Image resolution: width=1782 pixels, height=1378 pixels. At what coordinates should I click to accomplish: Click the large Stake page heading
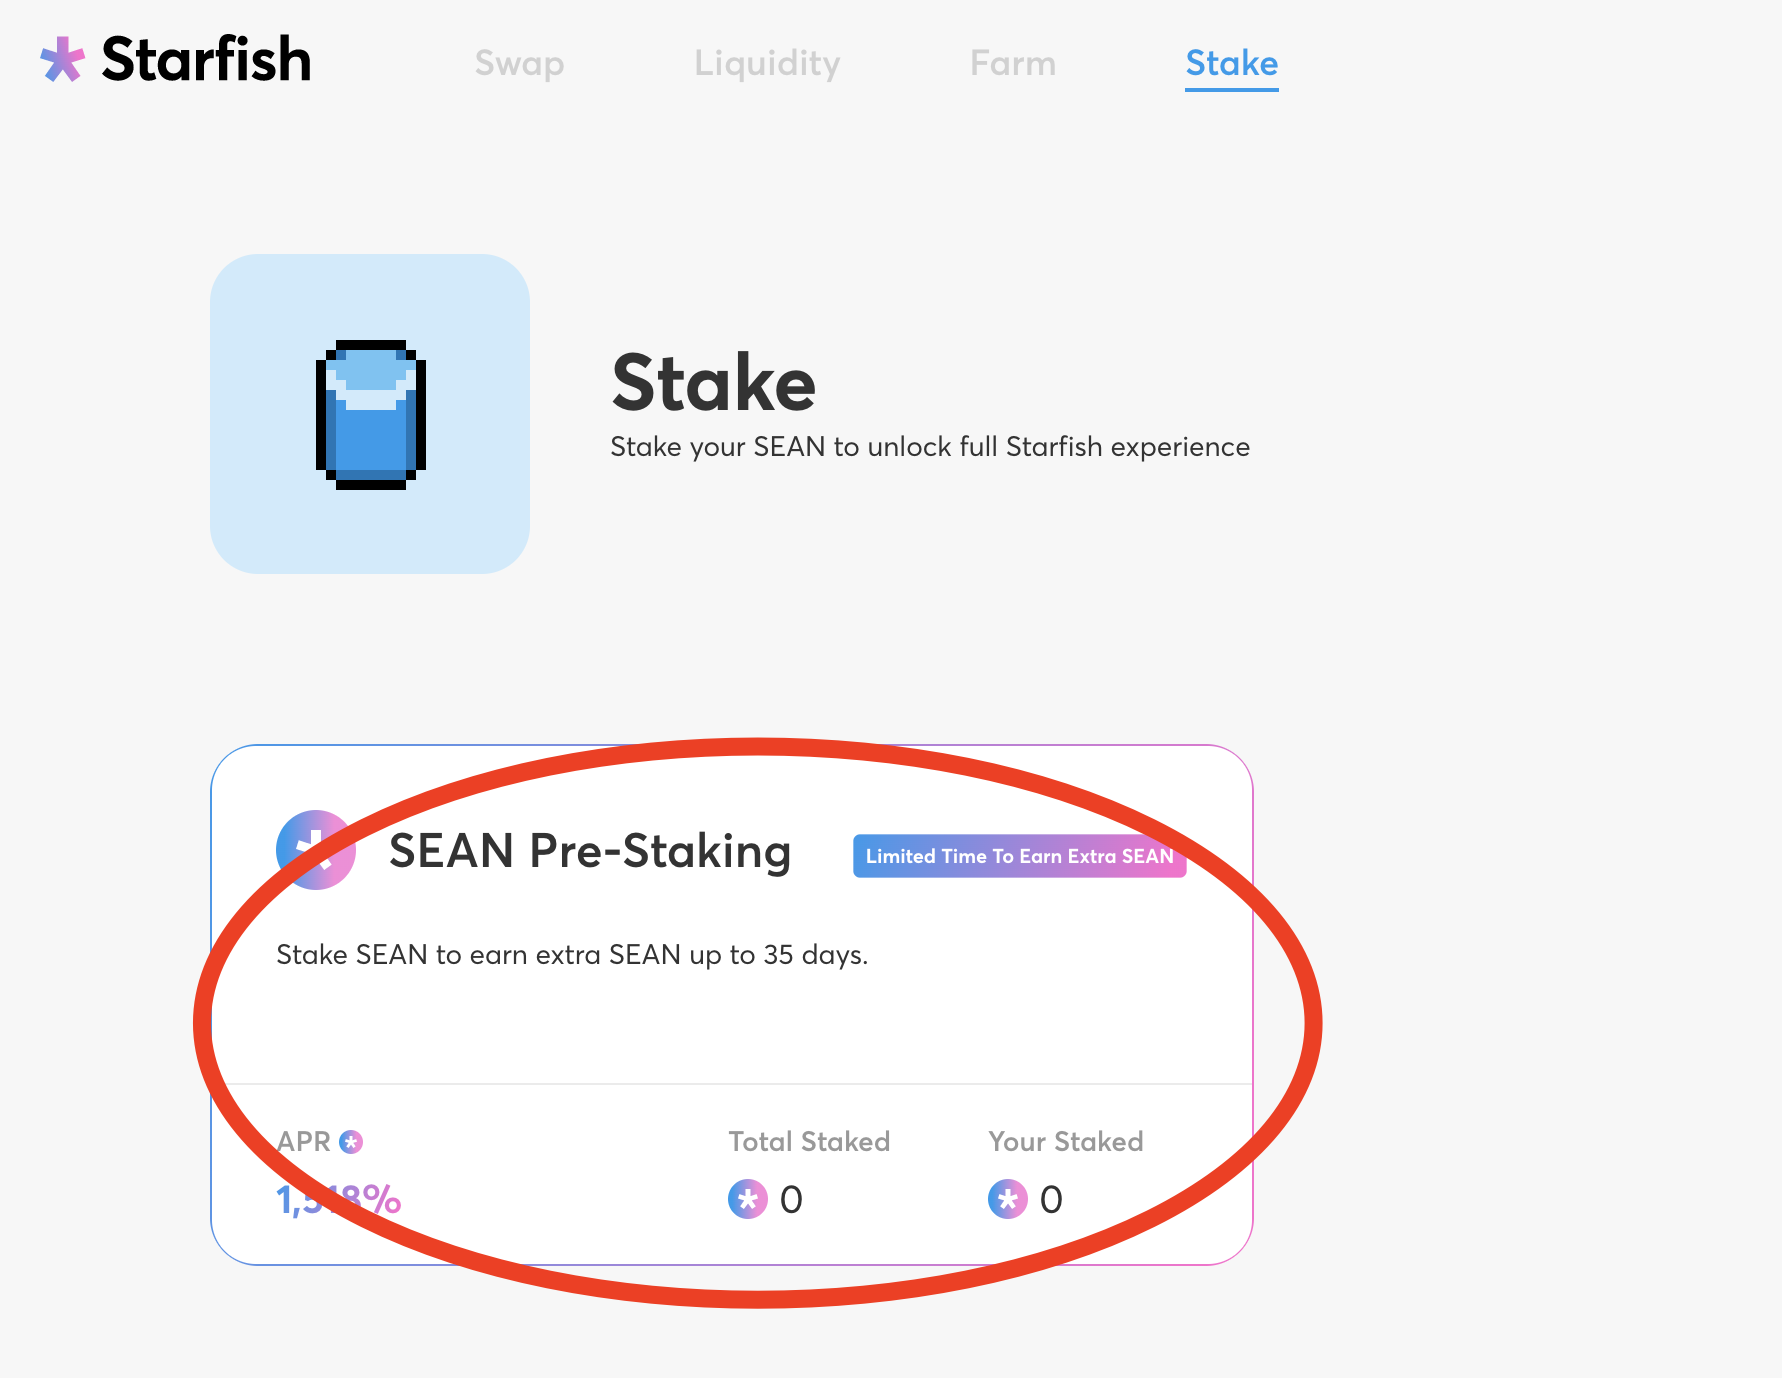(x=714, y=383)
